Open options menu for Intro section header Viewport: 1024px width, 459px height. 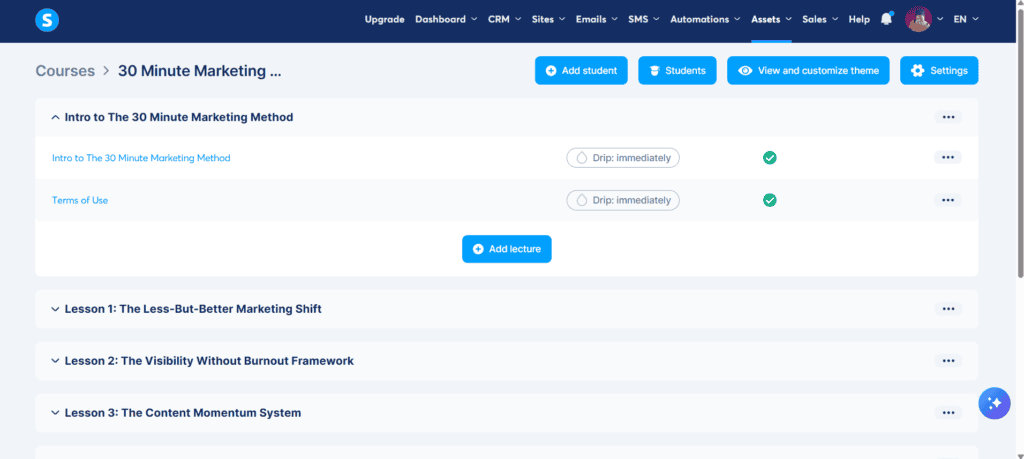click(948, 118)
